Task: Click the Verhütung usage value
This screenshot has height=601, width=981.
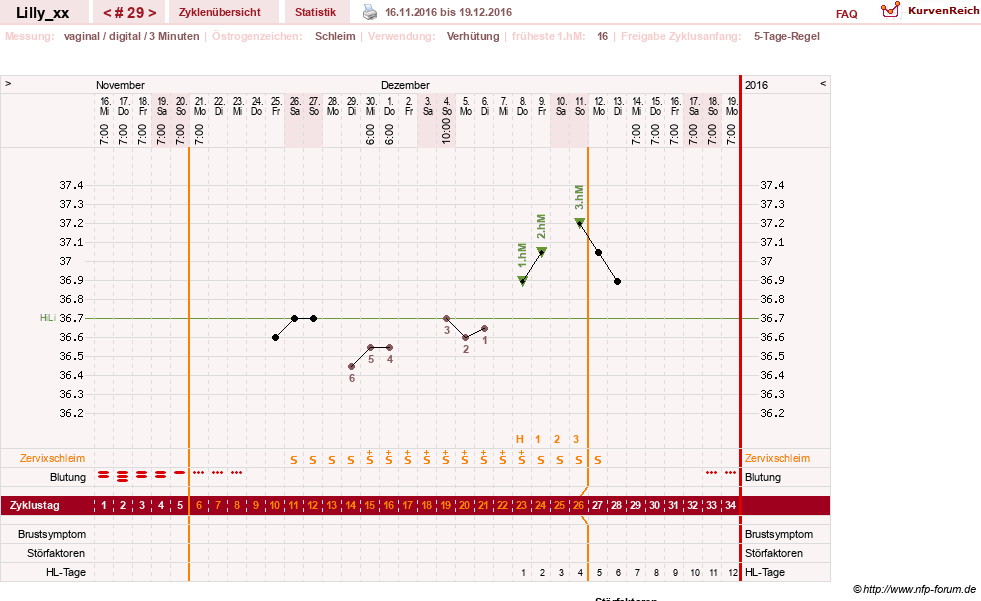Action: [x=473, y=36]
